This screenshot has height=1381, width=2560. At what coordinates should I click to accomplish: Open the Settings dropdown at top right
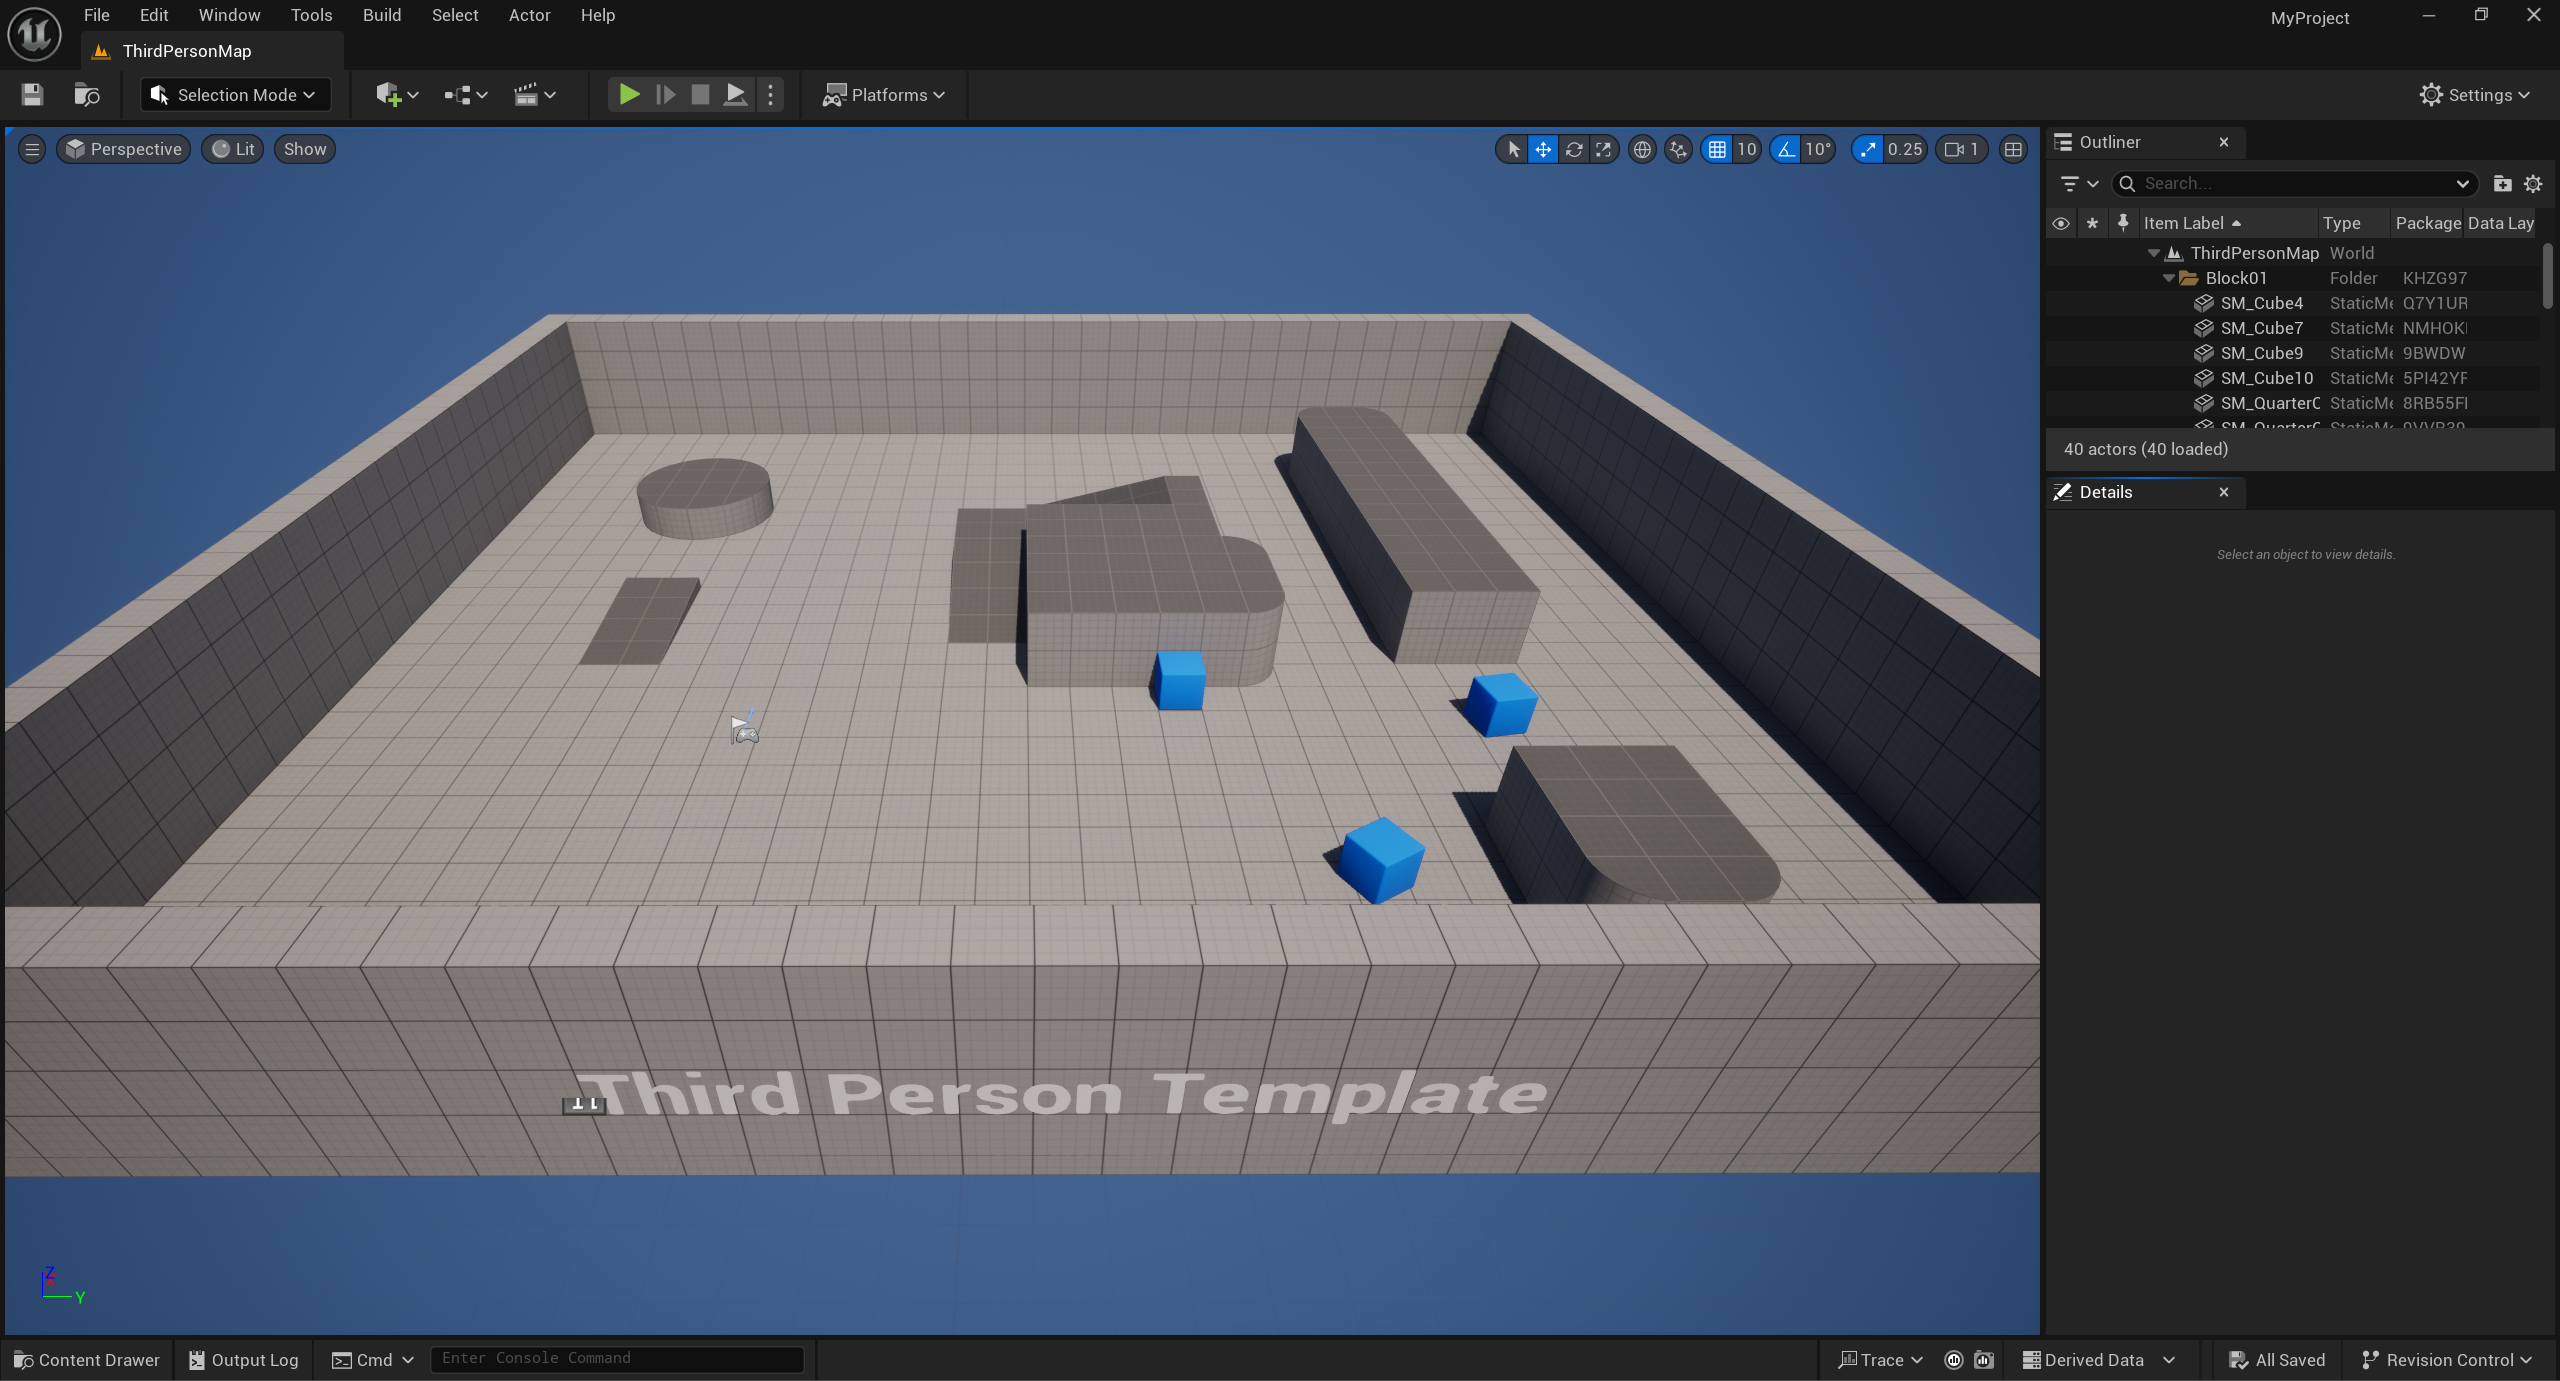point(2474,95)
